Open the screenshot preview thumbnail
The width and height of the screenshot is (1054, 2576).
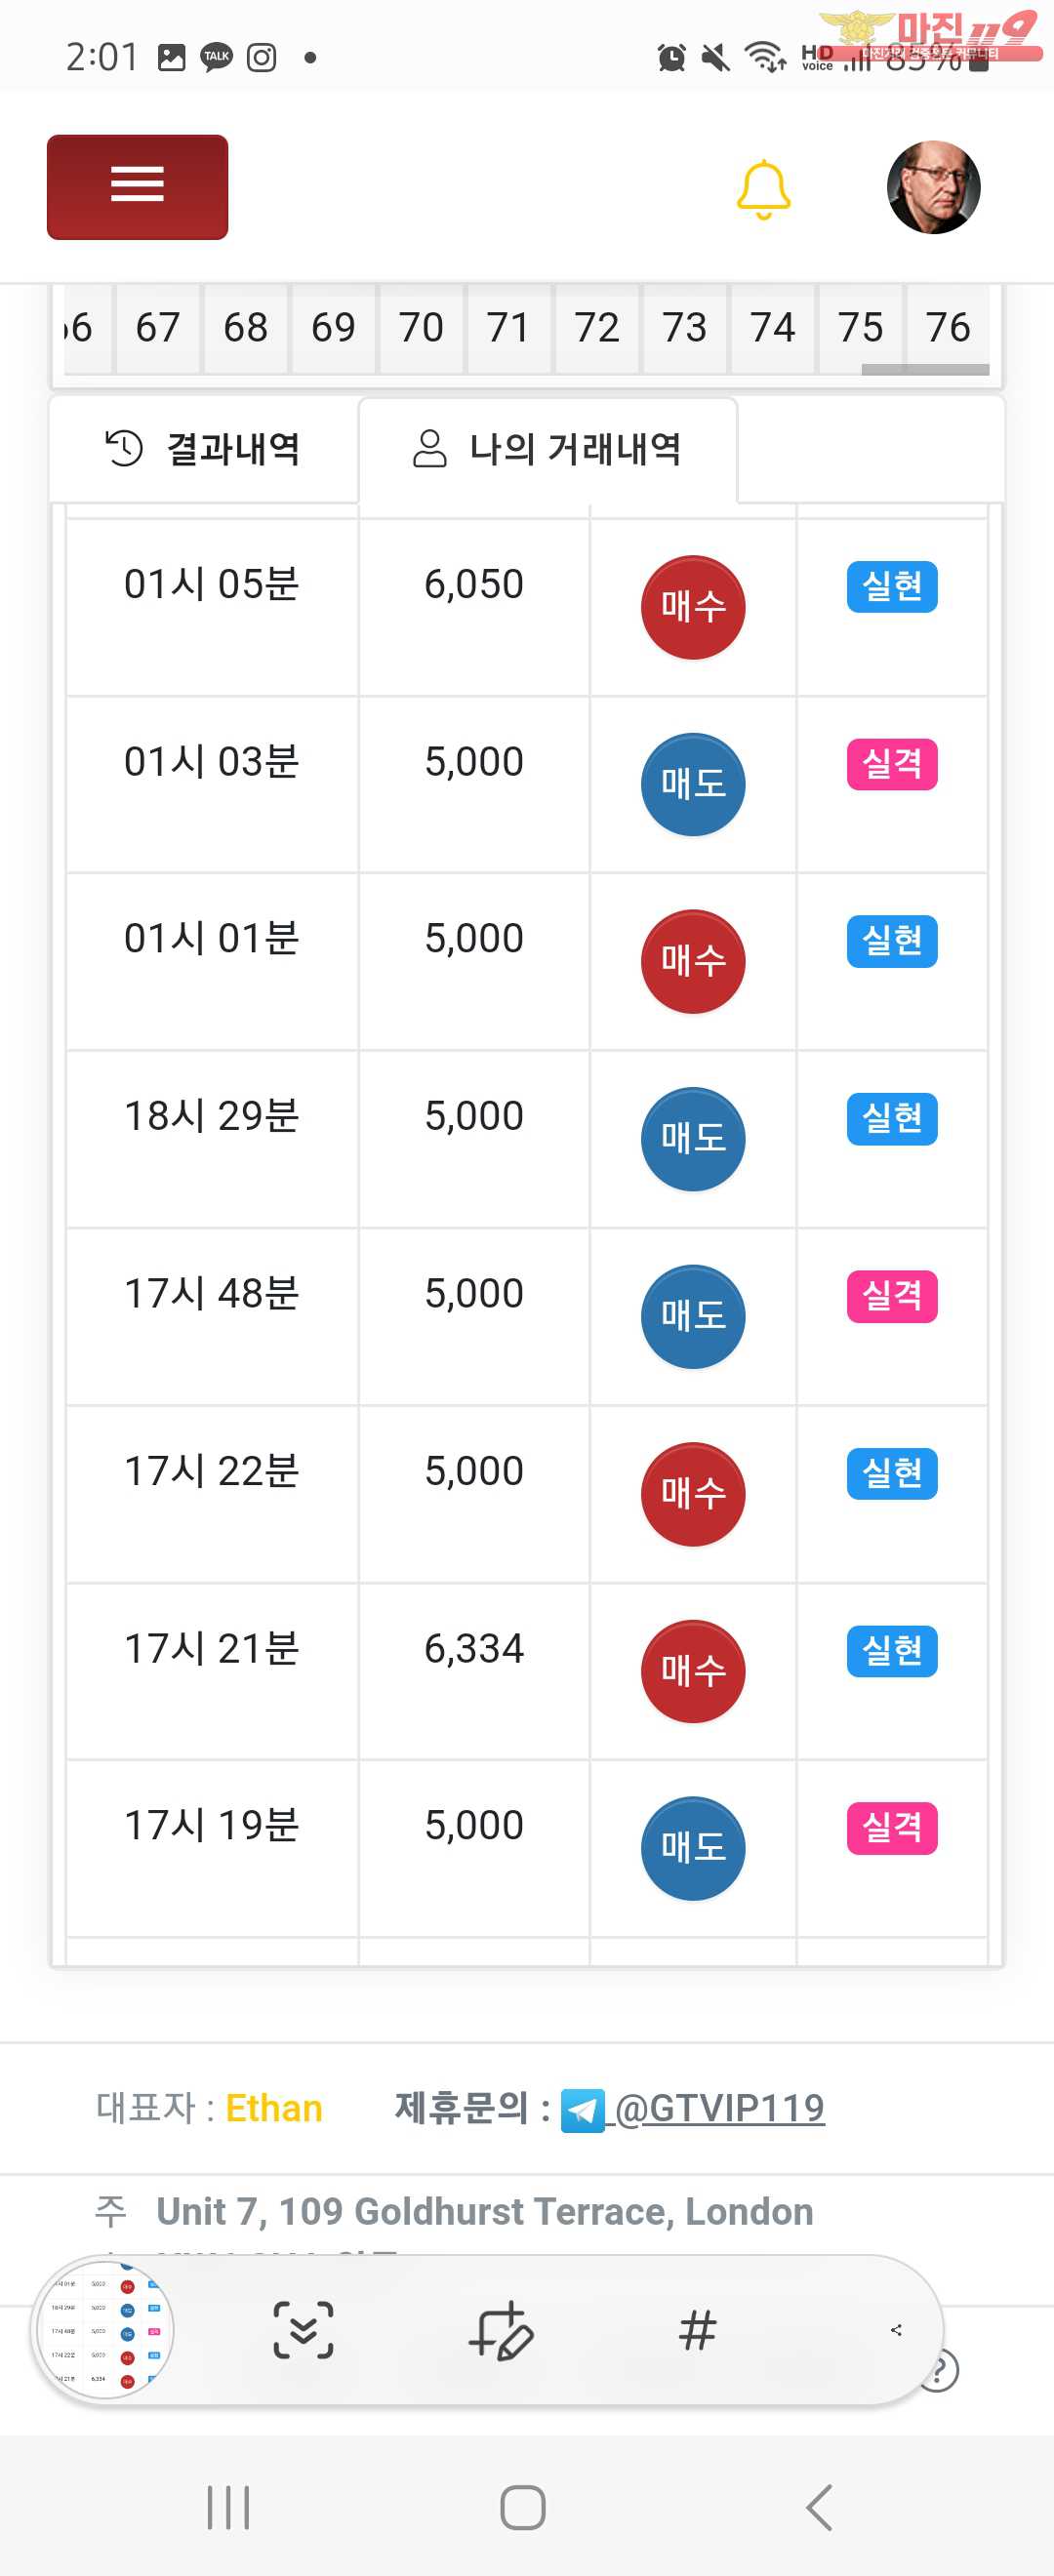click(x=105, y=2330)
